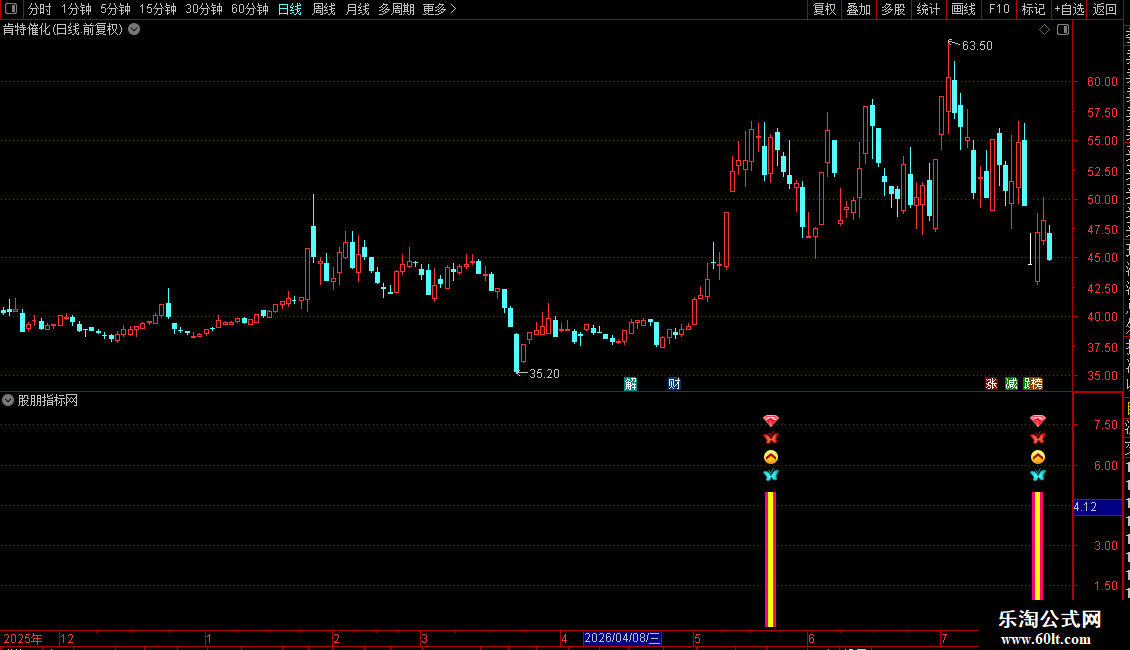Click the month 7 label on time axis
1130x650 pixels.
click(x=944, y=638)
